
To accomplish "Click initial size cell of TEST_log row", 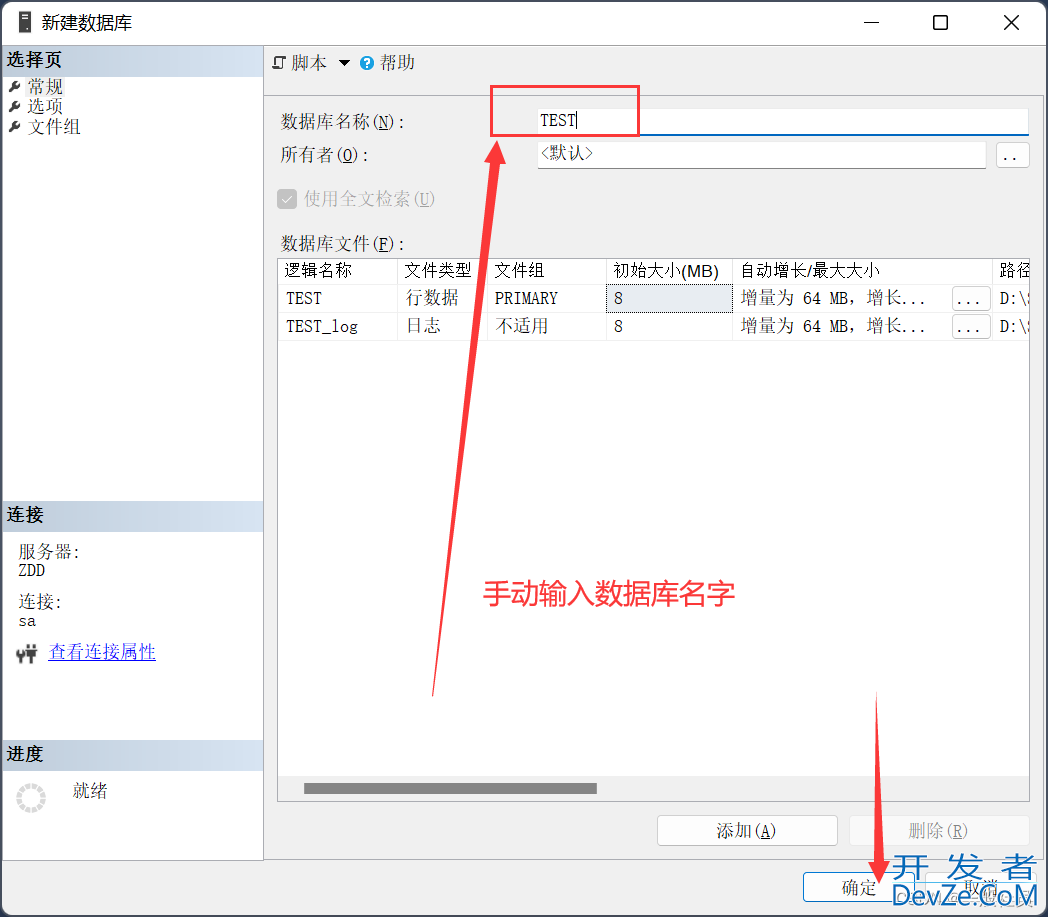I will click(x=669, y=326).
